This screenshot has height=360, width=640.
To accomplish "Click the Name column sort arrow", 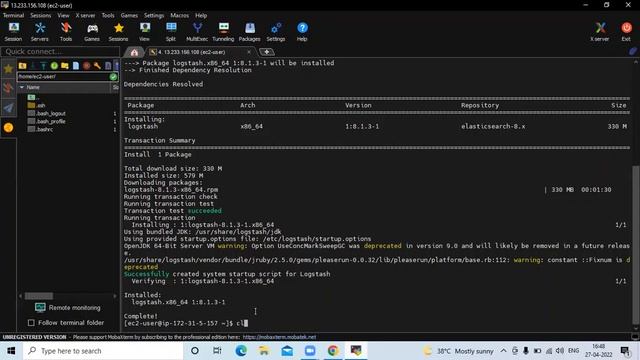I will [x=22, y=87].
